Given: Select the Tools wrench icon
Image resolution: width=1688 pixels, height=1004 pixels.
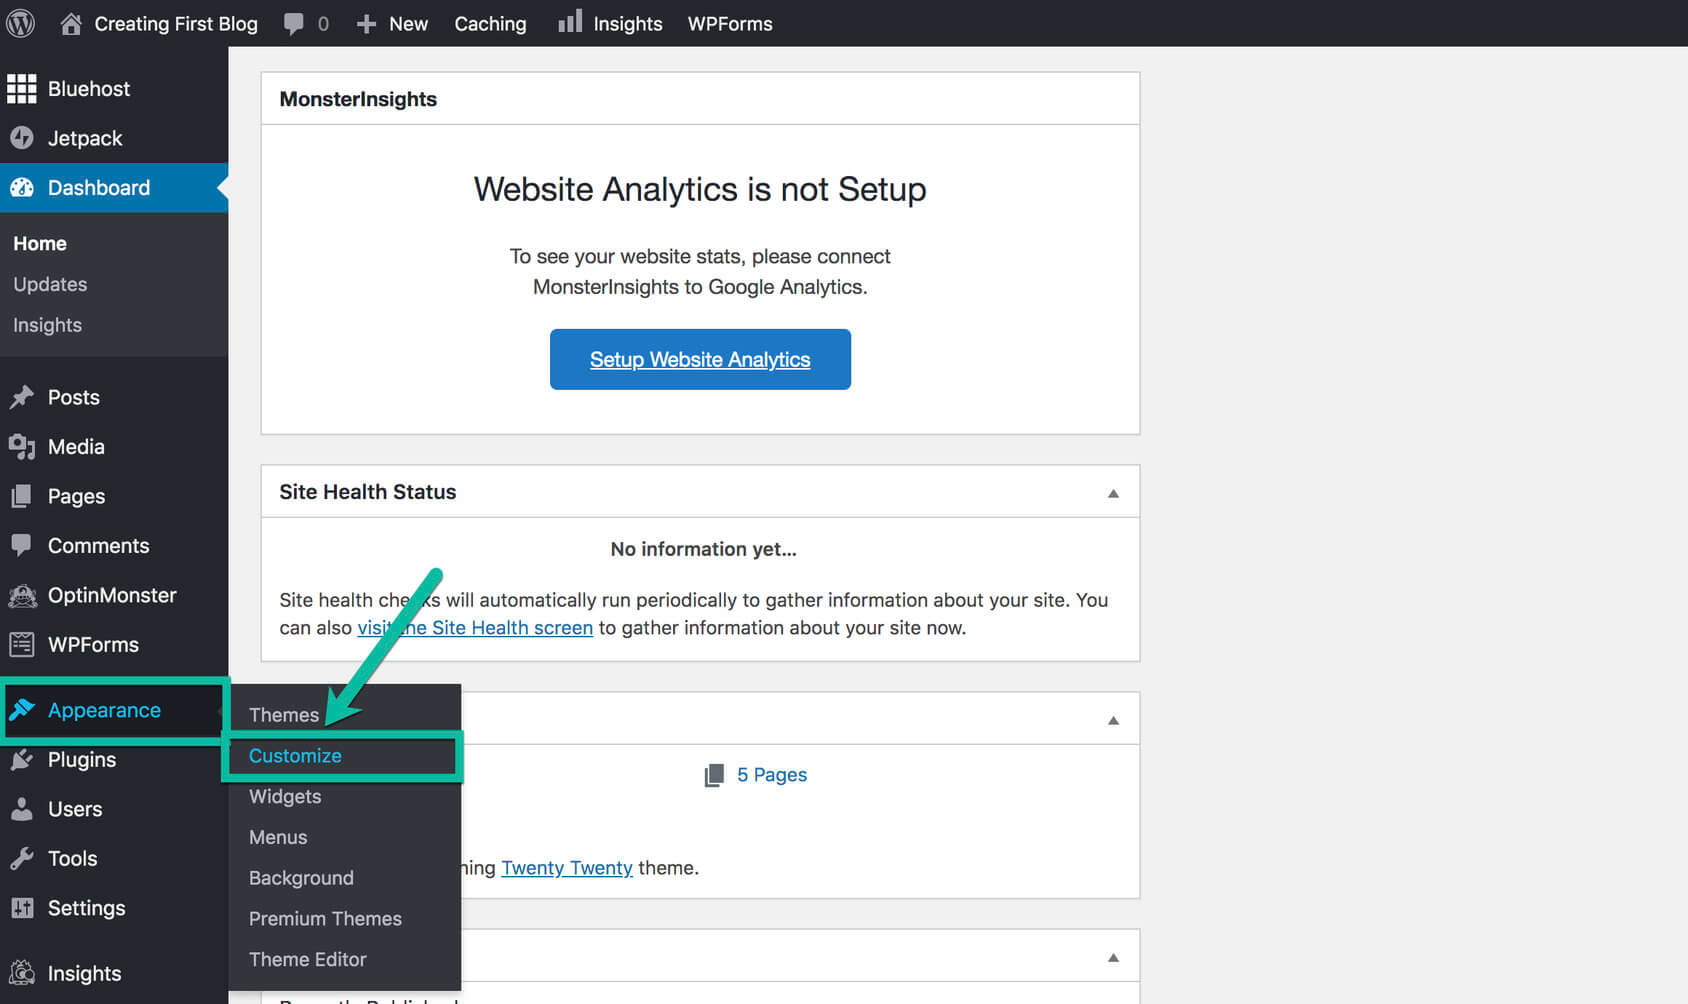Looking at the screenshot, I should pyautogui.click(x=22, y=858).
